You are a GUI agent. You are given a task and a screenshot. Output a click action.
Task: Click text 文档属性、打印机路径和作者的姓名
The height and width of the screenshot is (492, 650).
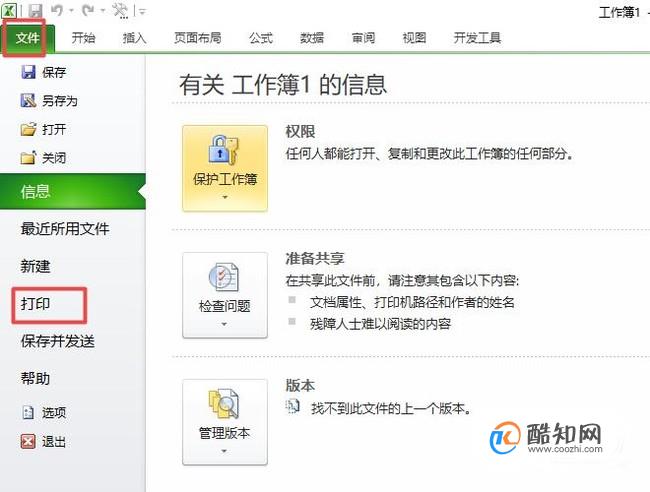412,302
